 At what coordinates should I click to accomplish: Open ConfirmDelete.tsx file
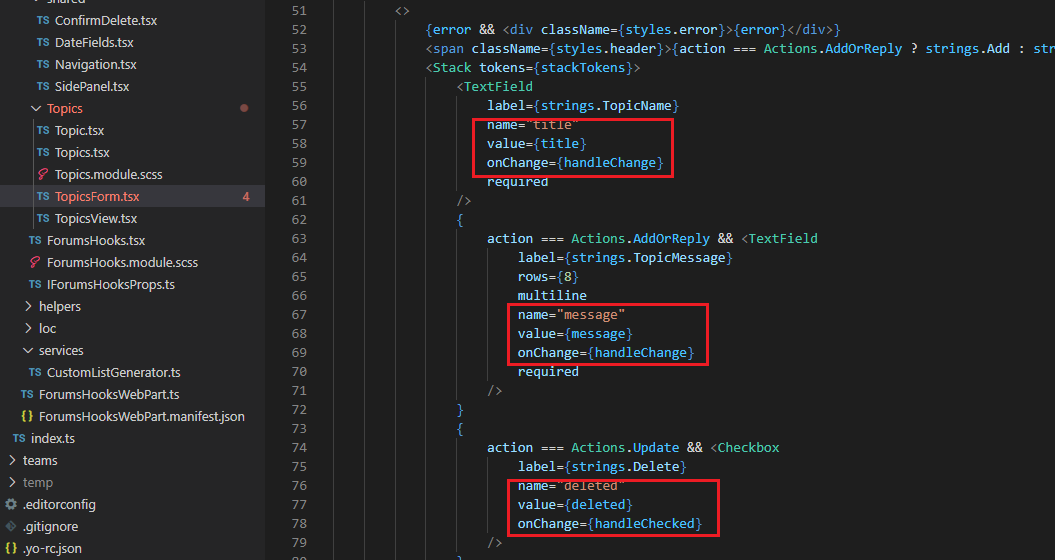click(105, 21)
